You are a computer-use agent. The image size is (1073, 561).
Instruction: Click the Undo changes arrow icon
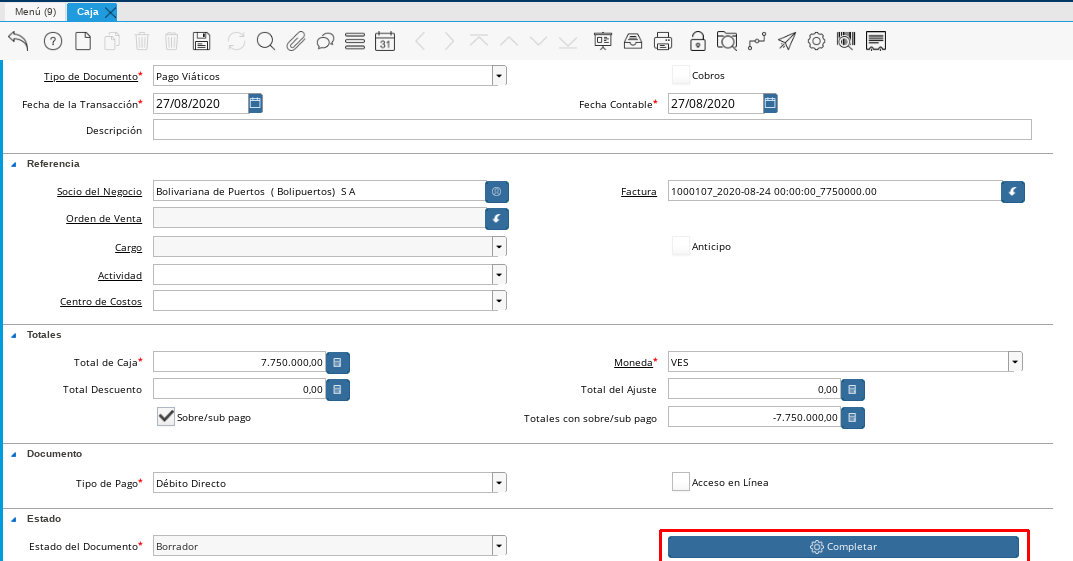(18, 41)
